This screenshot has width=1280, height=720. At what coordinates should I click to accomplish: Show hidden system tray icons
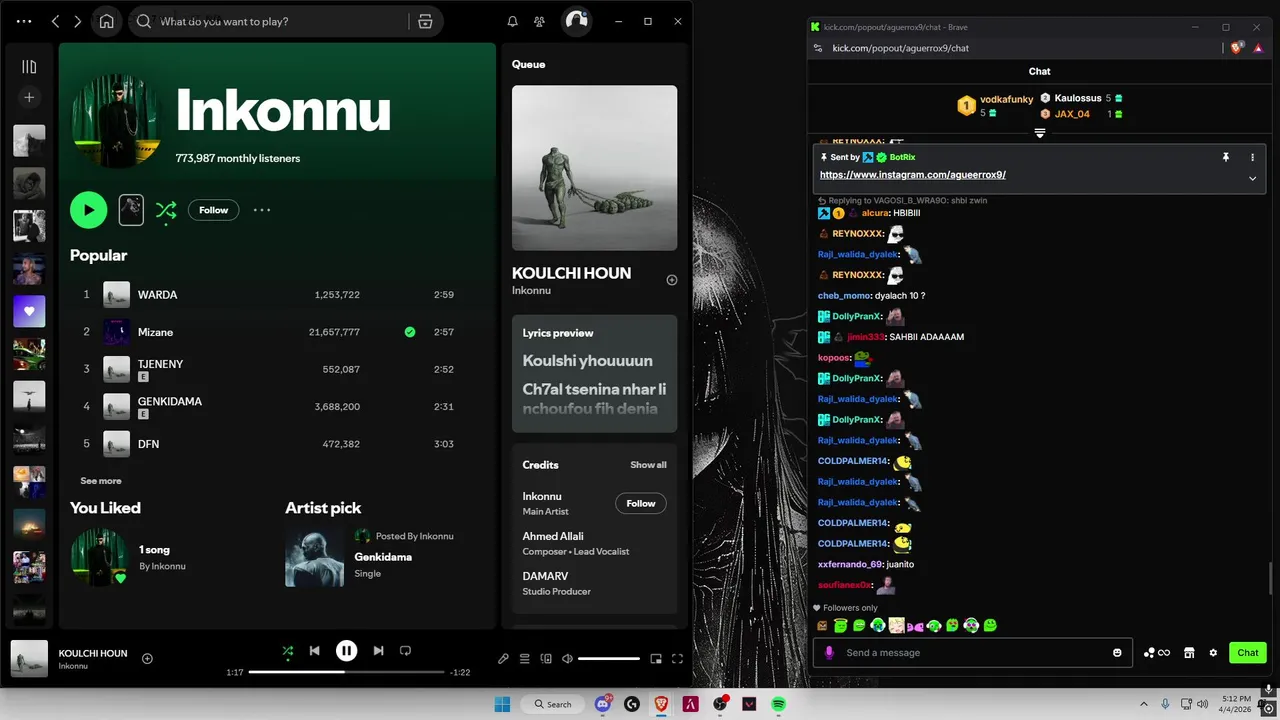[x=1143, y=704]
